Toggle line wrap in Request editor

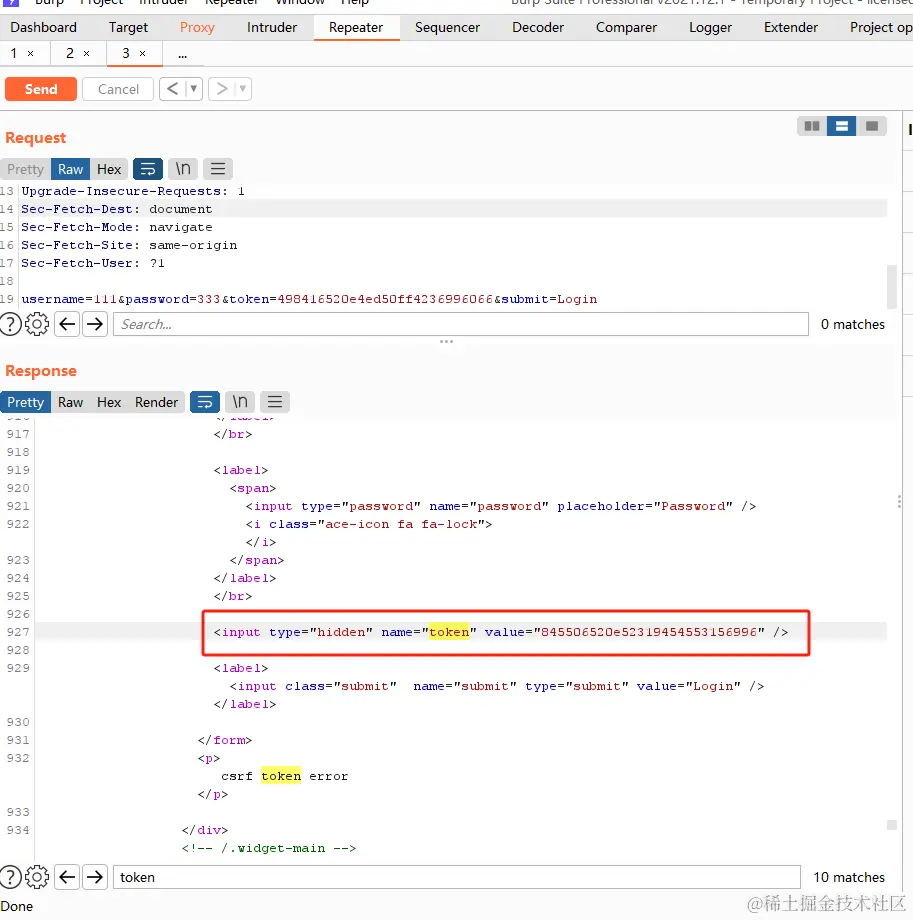[148, 170]
